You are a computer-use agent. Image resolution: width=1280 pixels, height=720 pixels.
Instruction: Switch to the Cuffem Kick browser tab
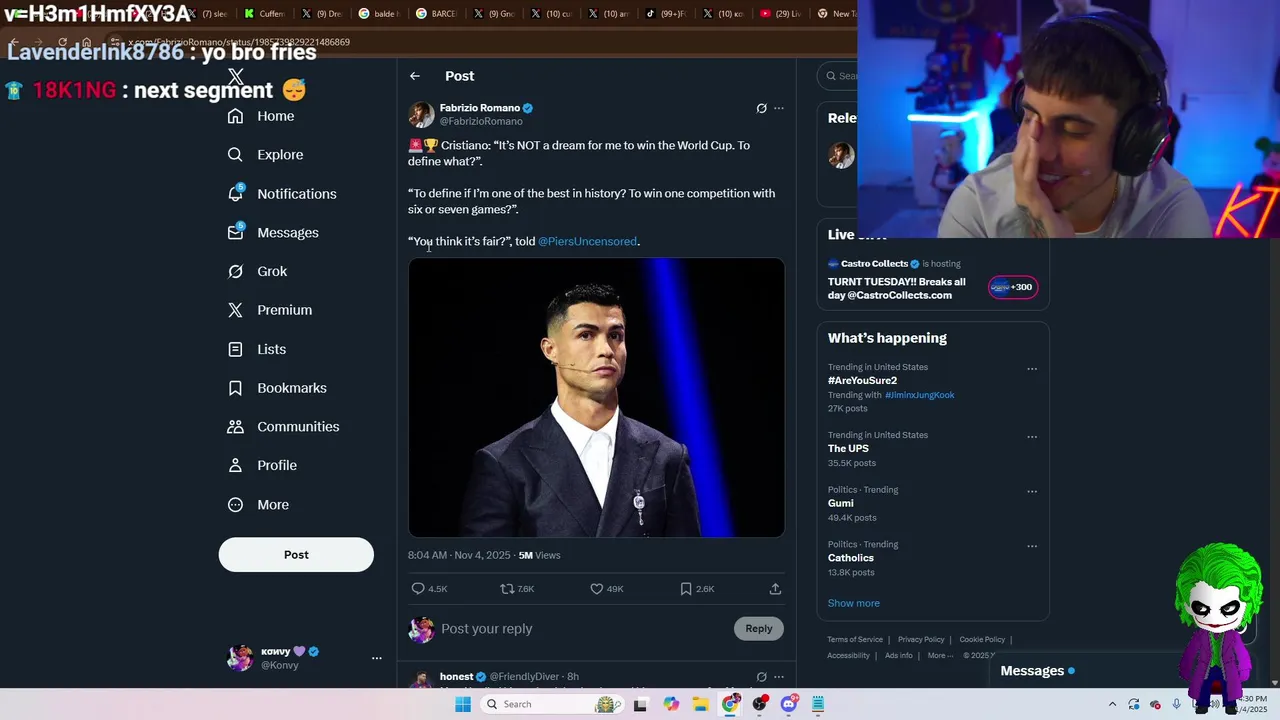(x=266, y=14)
